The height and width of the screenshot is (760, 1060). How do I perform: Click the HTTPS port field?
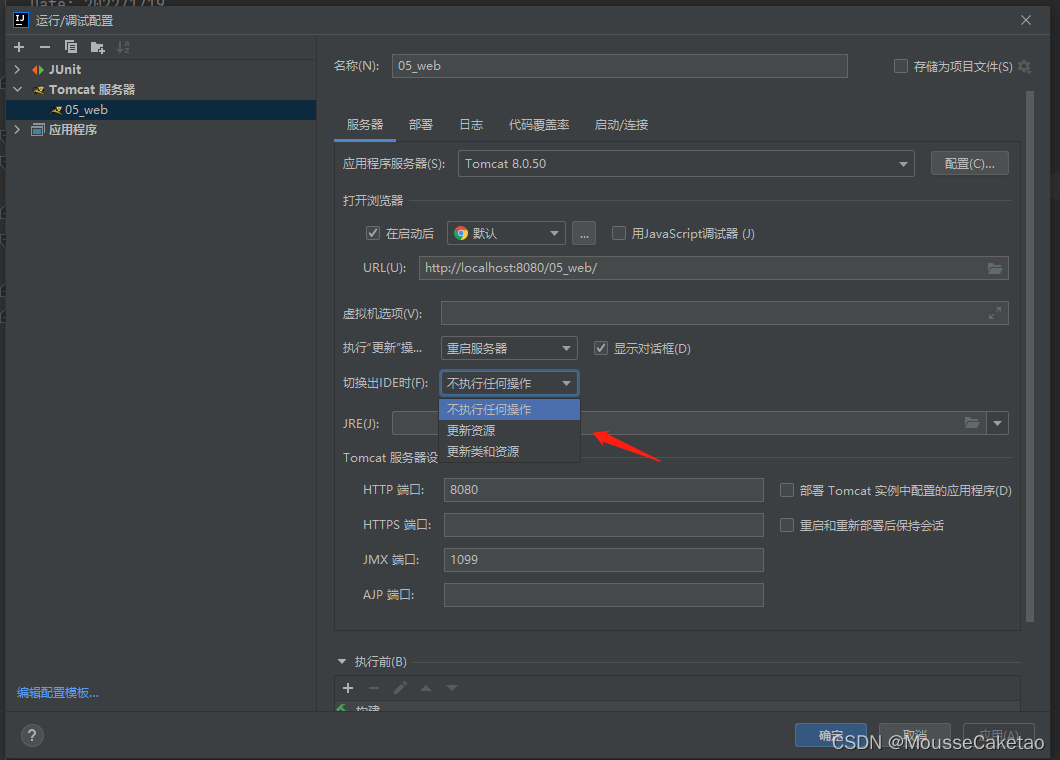point(604,525)
